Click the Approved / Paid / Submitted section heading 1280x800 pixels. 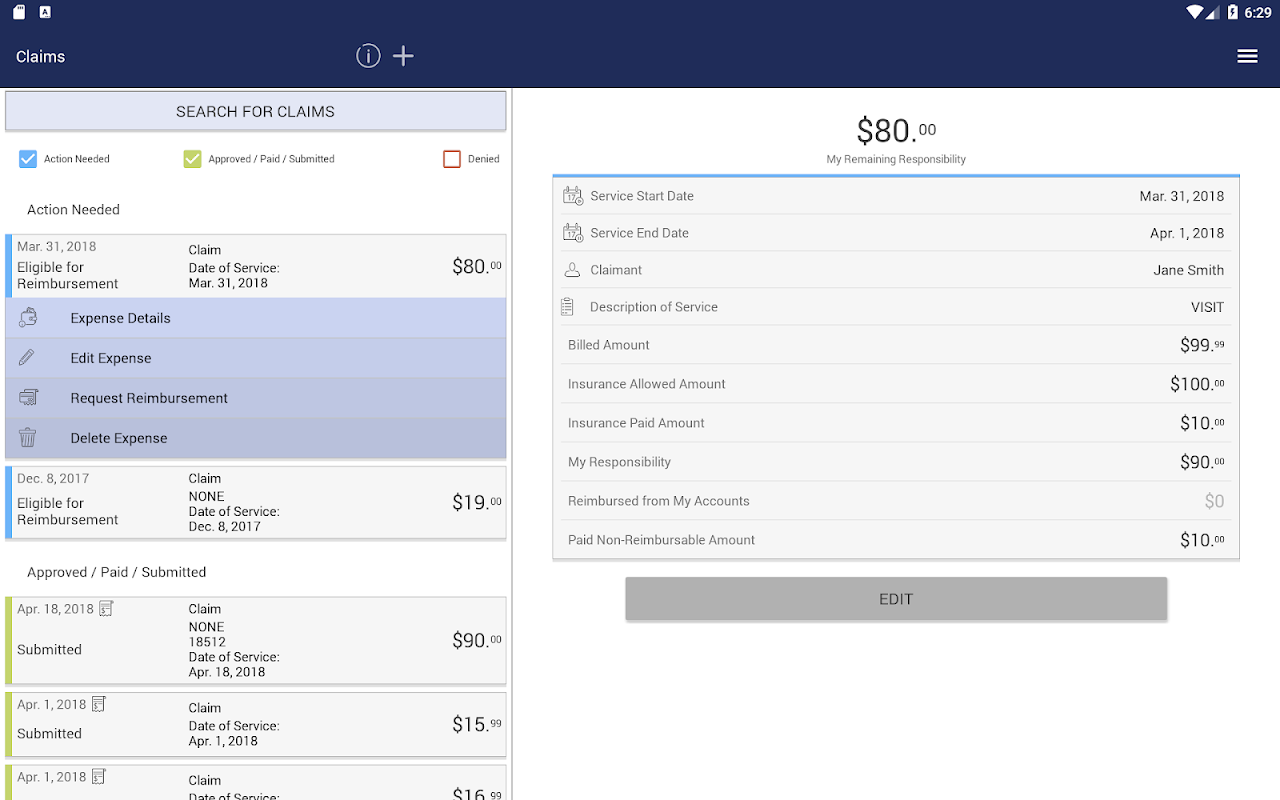point(116,572)
